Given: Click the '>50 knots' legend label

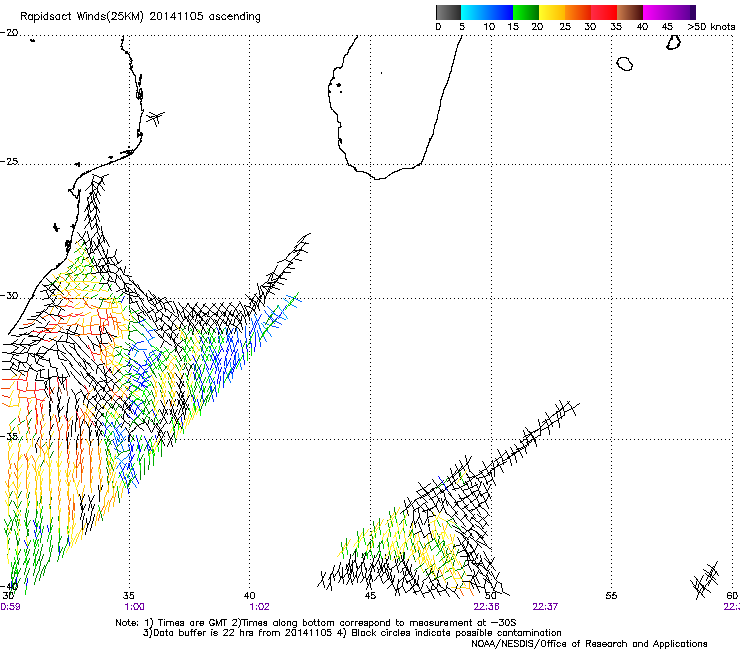Looking at the screenshot, I should pyautogui.click(x=711, y=27).
